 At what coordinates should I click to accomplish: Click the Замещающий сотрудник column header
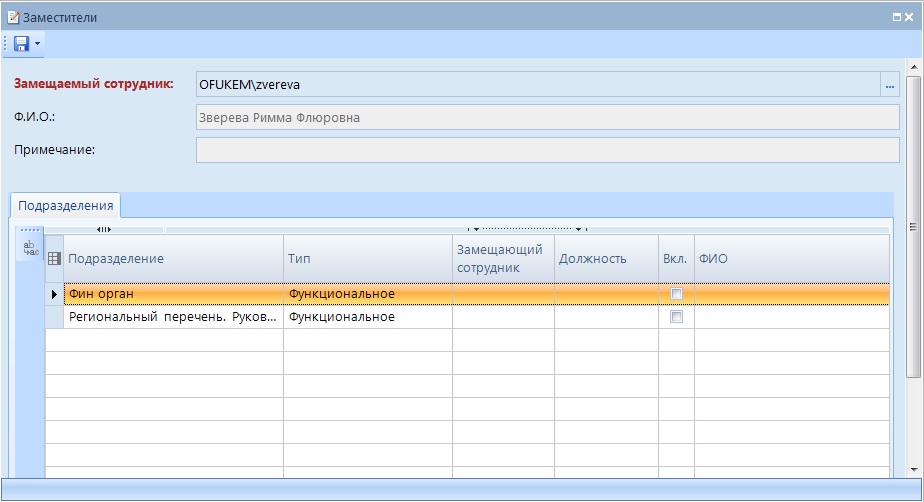pyautogui.click(x=502, y=259)
